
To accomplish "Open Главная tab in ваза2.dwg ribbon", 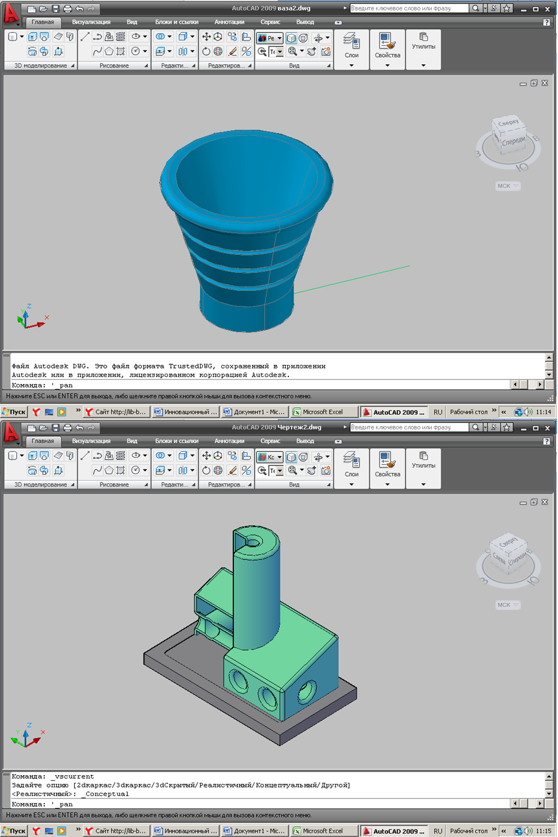I will click(x=43, y=22).
